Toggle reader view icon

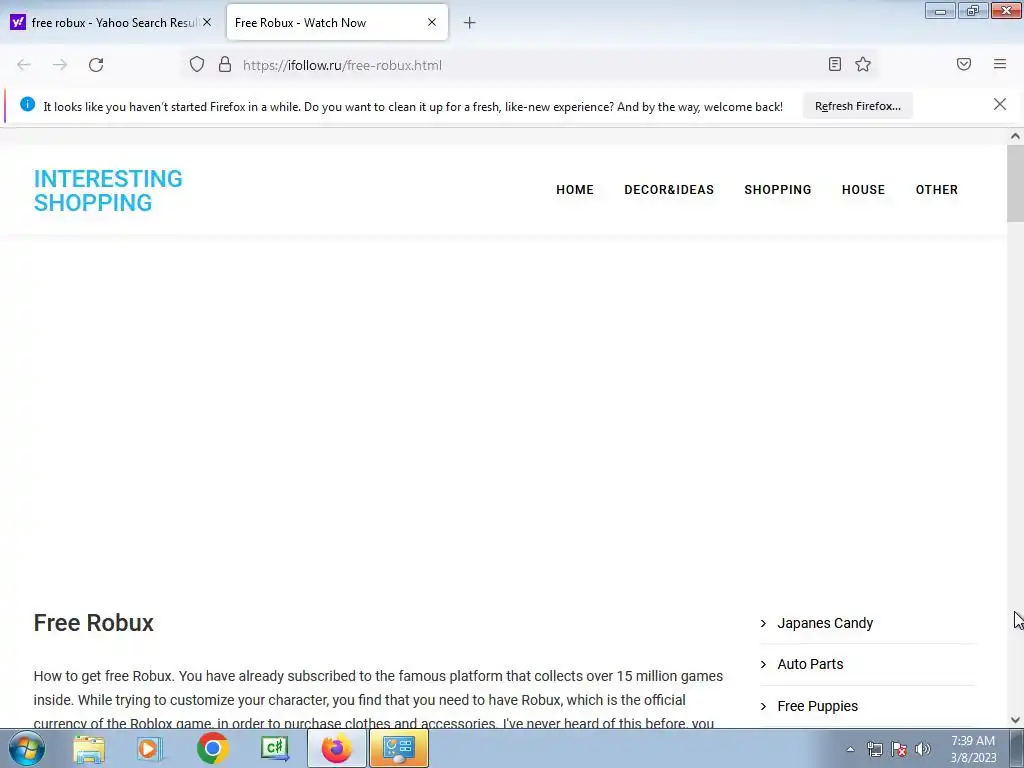coord(835,64)
